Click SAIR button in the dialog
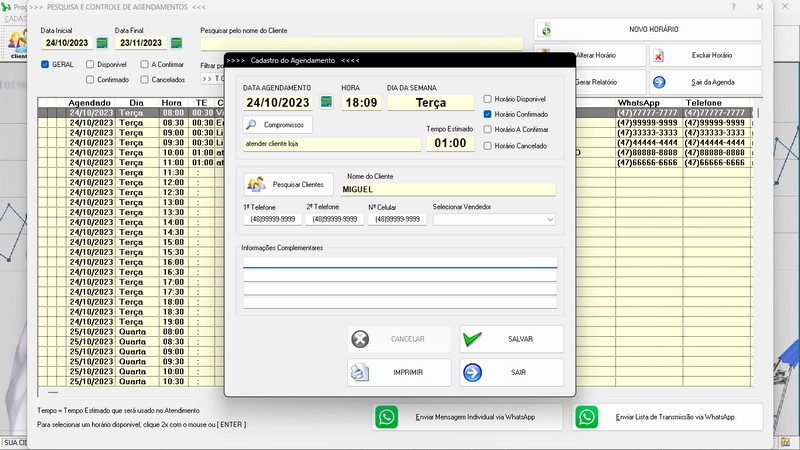 click(x=512, y=372)
